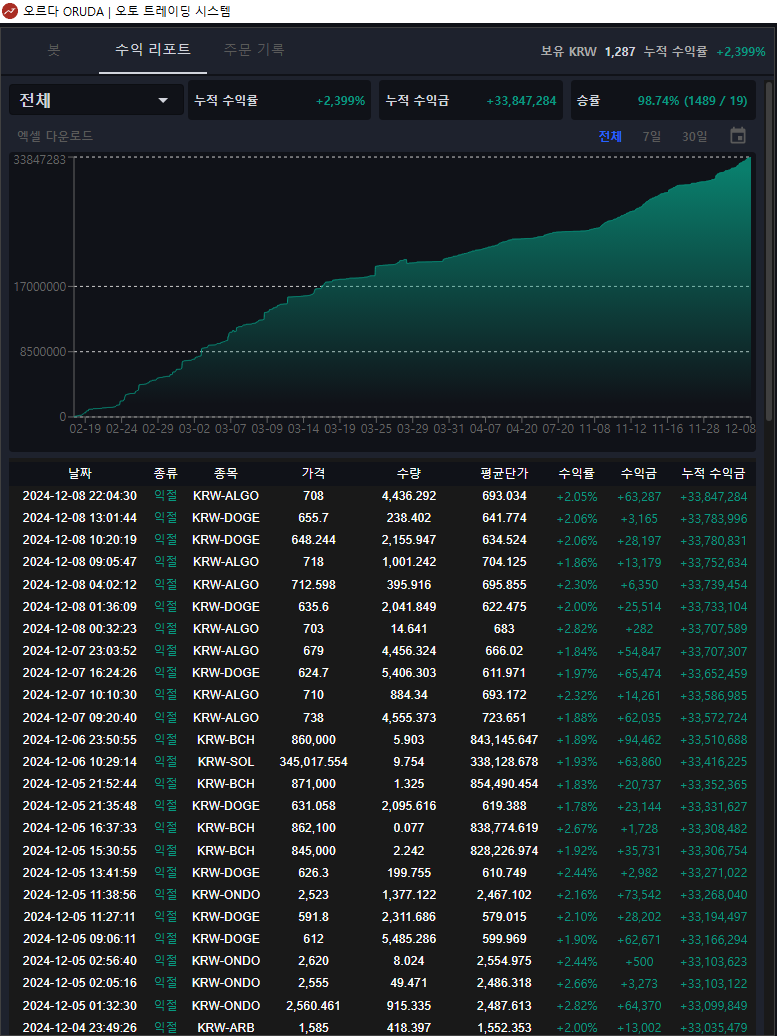777x1036 pixels.
Task: Click the KRW-SOL ticker cell
Action: tap(225, 762)
